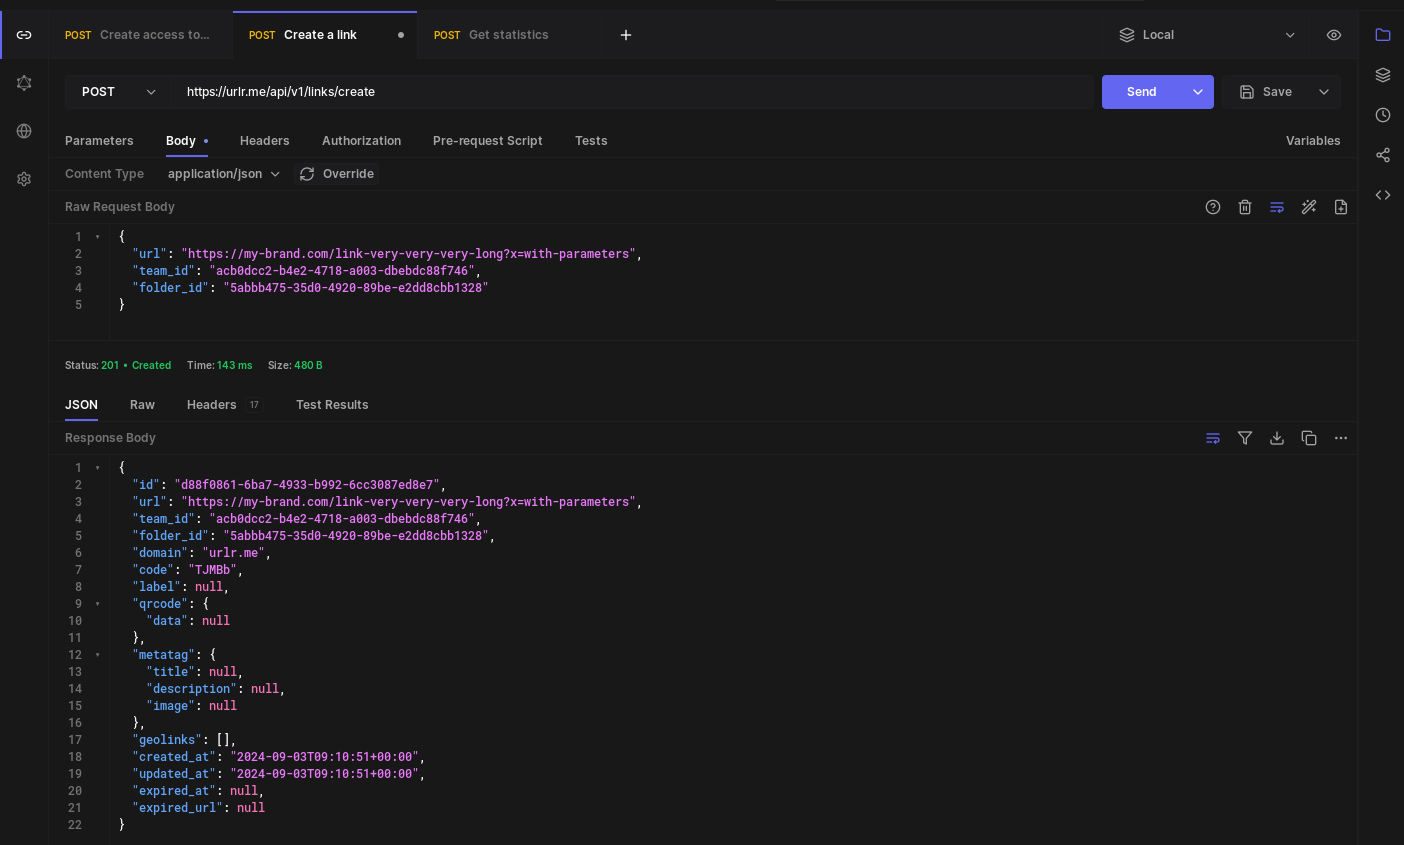This screenshot has height=845, width=1404.
Task: Download the response body to file
Action: pyautogui.click(x=1277, y=438)
